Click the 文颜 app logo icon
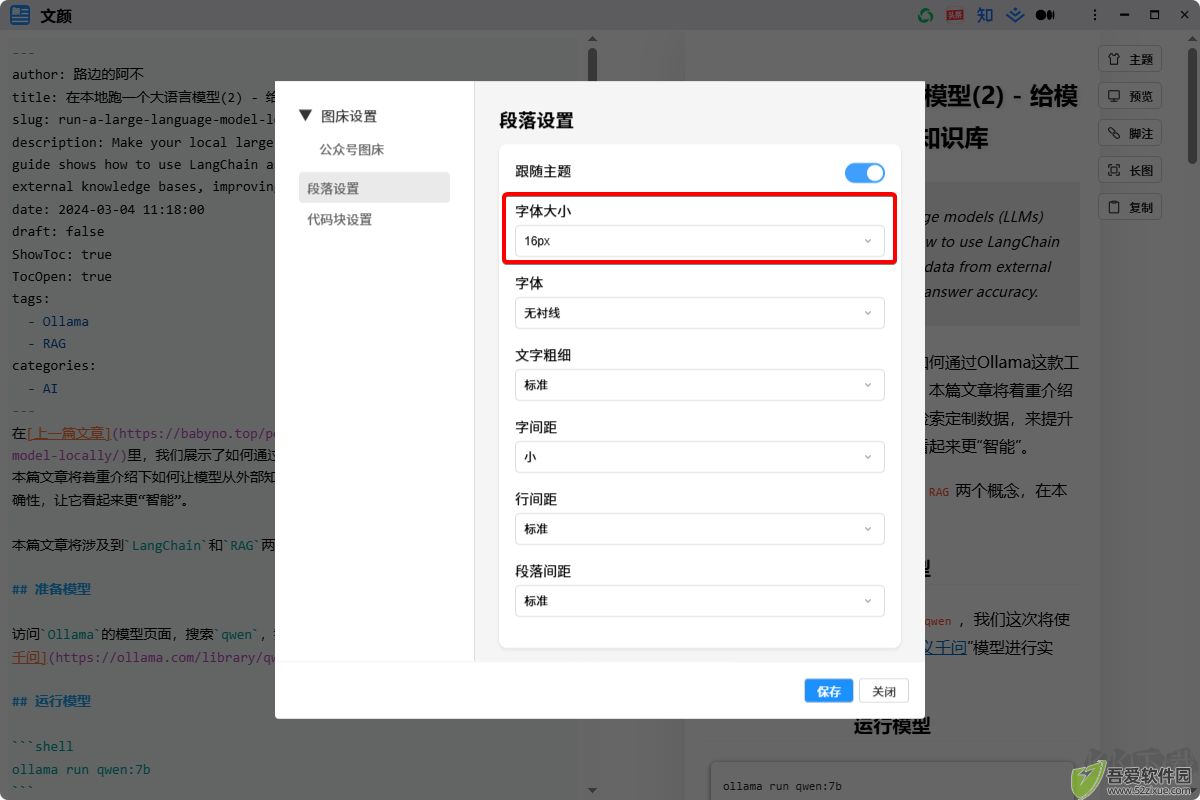Image resolution: width=1200 pixels, height=800 pixels. point(20,15)
